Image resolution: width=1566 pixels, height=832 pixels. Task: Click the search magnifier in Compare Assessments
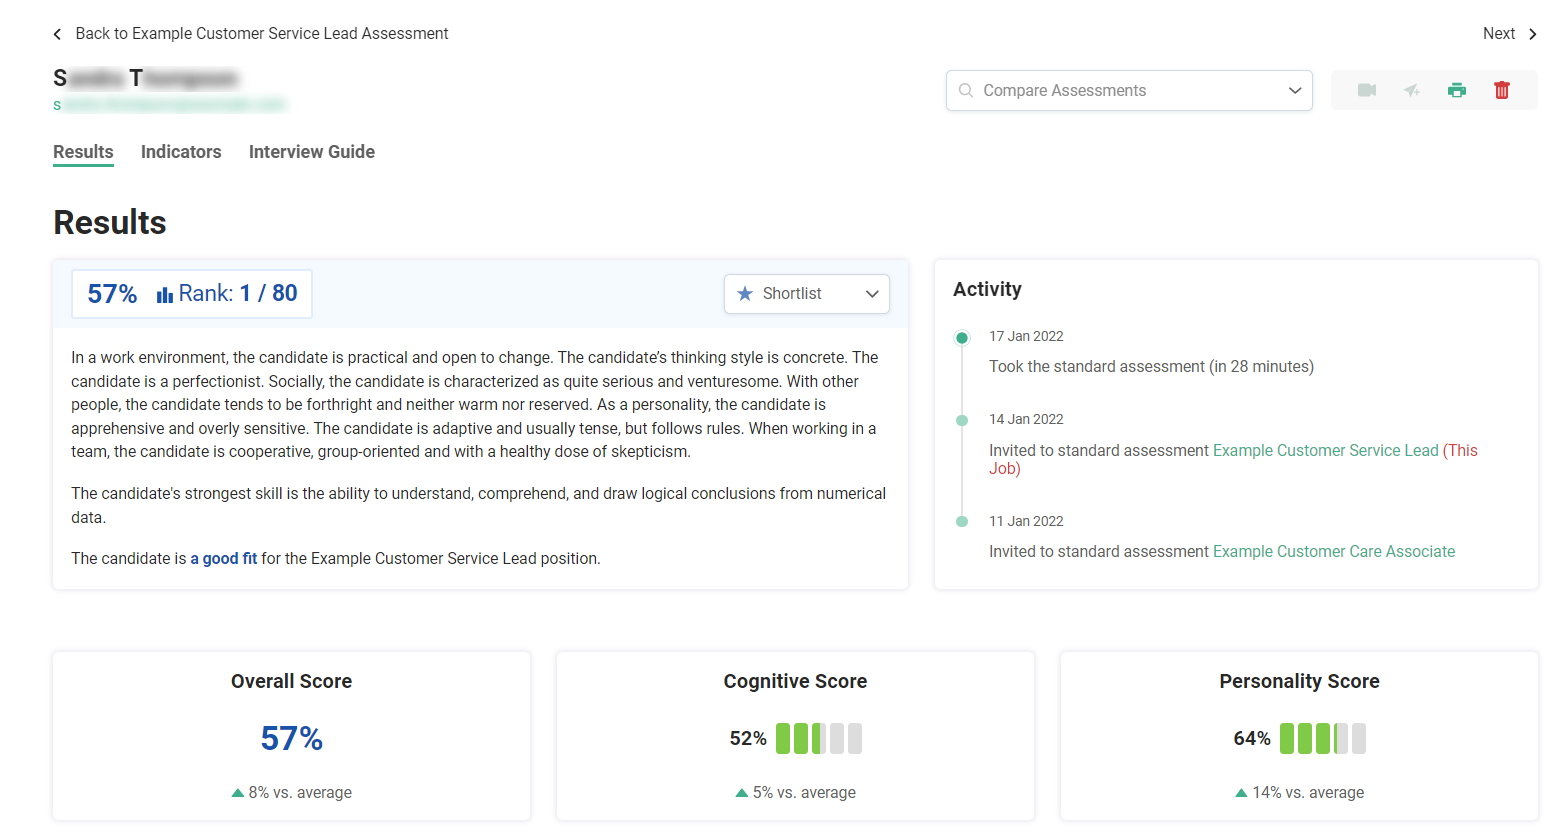(x=965, y=90)
